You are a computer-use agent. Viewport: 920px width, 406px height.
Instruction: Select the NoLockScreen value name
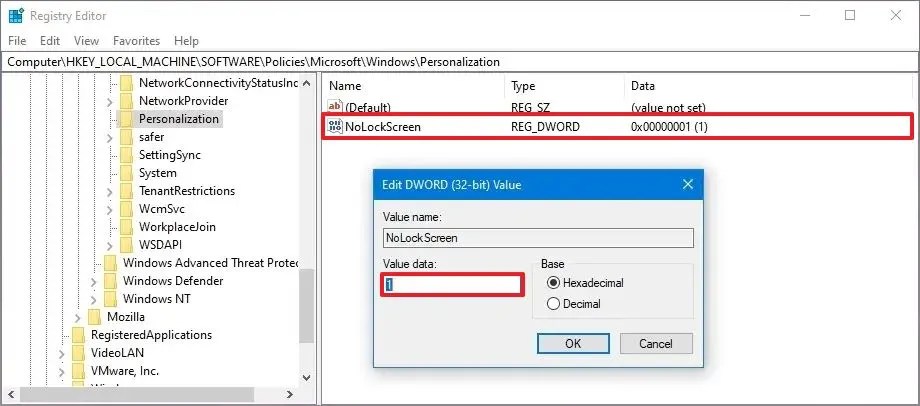[383, 126]
